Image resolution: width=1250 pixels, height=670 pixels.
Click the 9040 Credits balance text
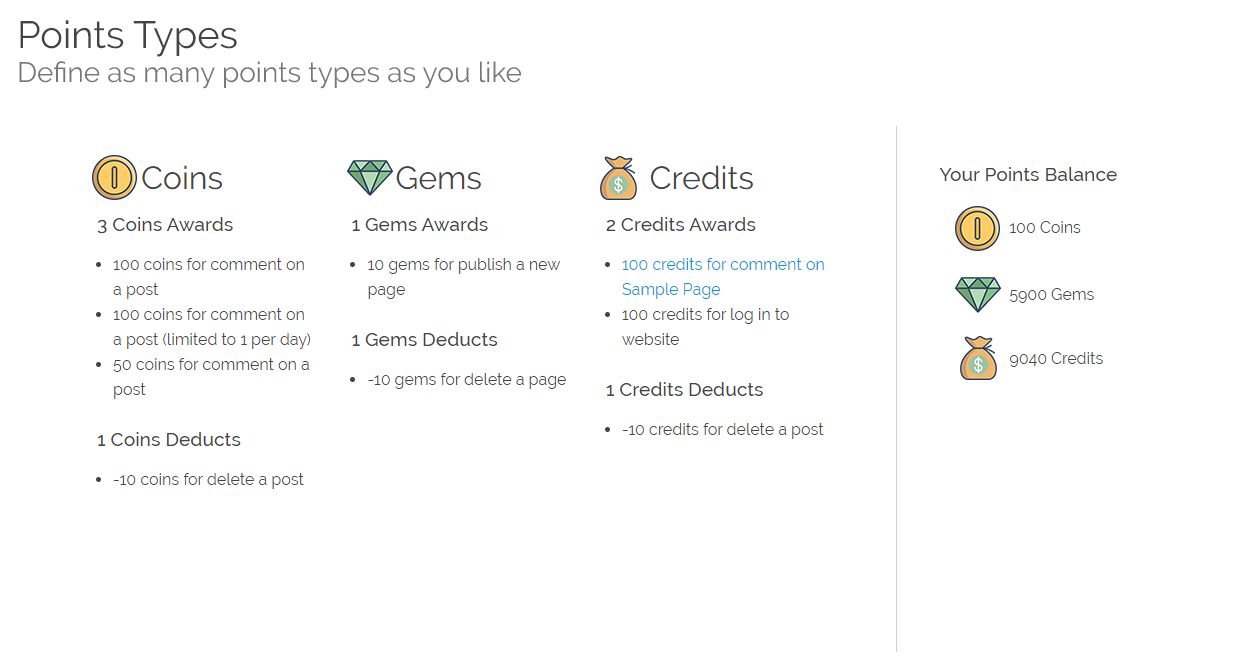click(1056, 359)
